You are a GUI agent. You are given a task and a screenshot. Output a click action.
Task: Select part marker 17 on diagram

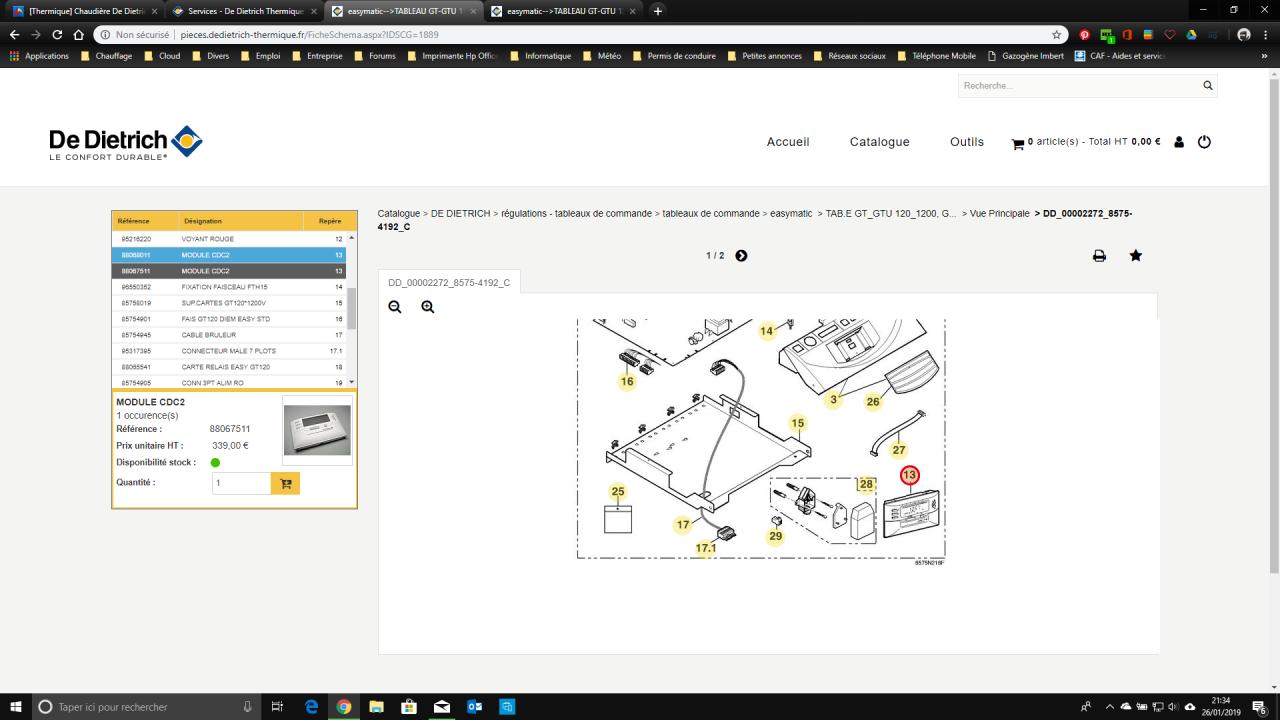point(683,524)
